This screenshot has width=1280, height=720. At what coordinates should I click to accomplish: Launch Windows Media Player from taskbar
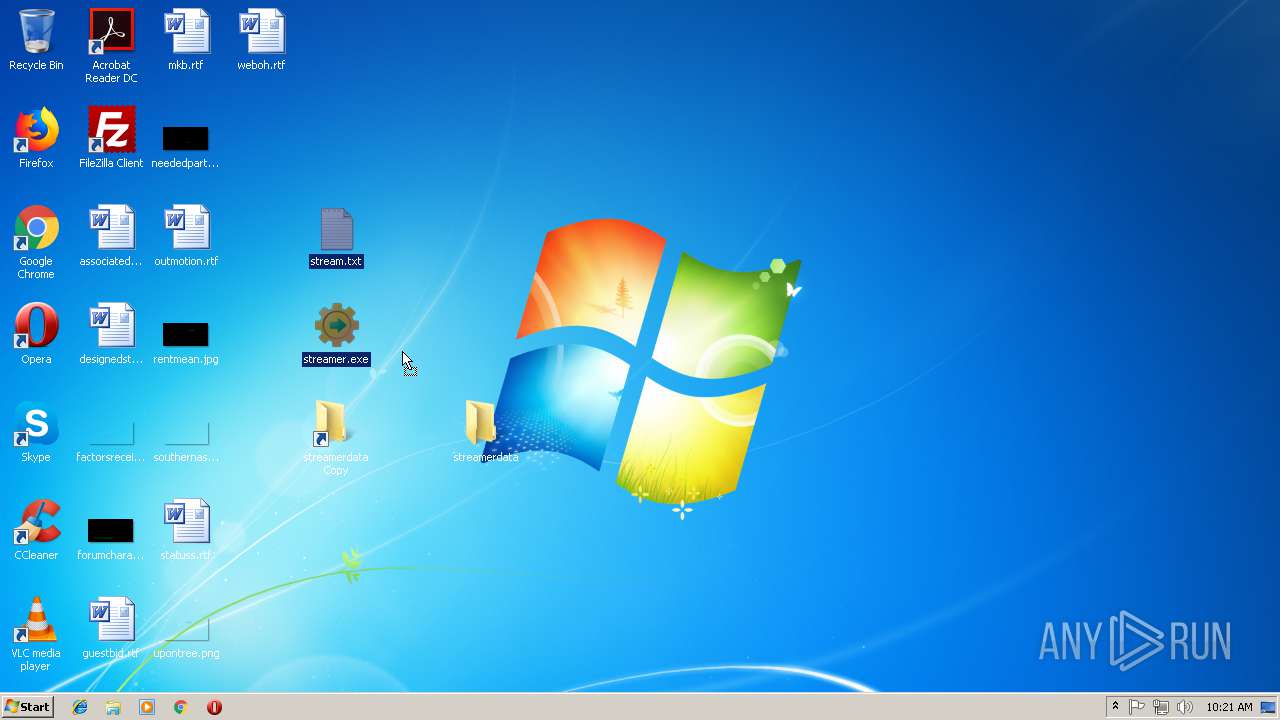tap(147, 707)
